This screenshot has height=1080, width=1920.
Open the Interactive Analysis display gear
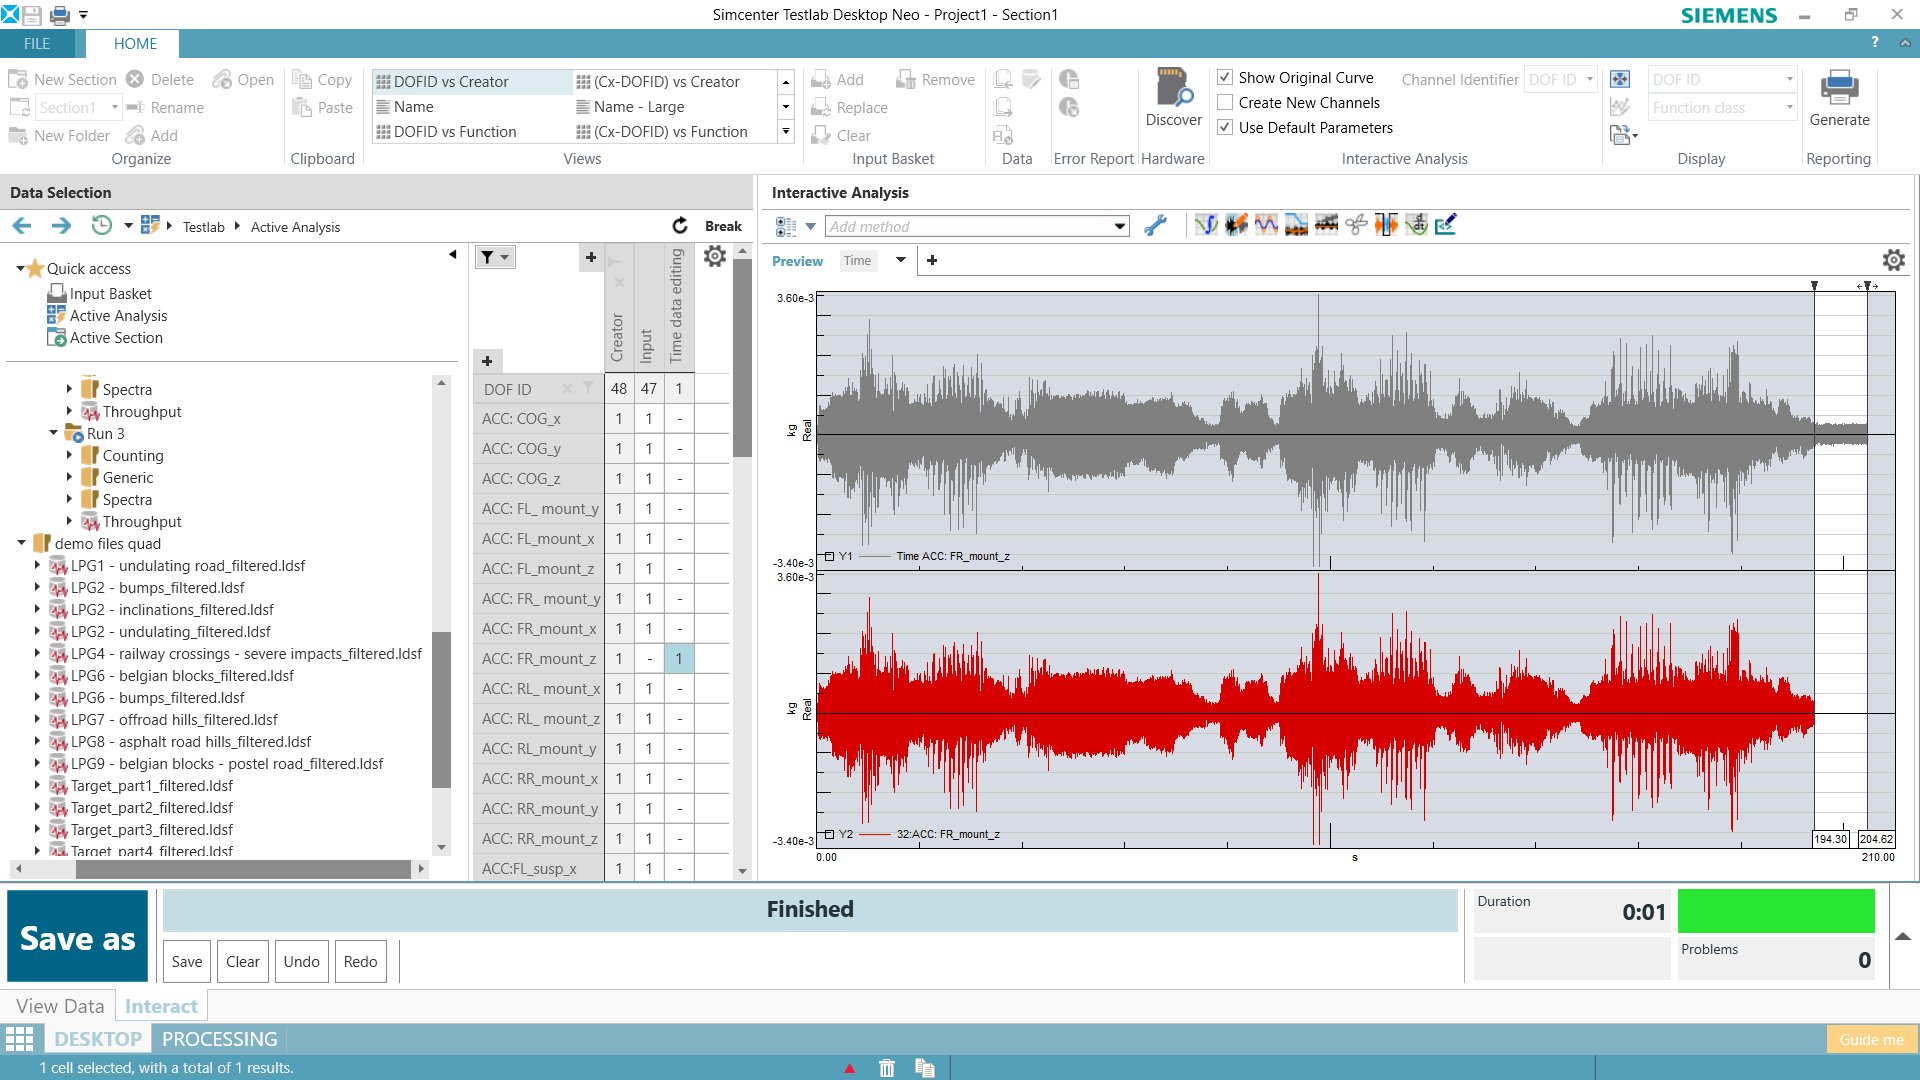pyautogui.click(x=1893, y=260)
